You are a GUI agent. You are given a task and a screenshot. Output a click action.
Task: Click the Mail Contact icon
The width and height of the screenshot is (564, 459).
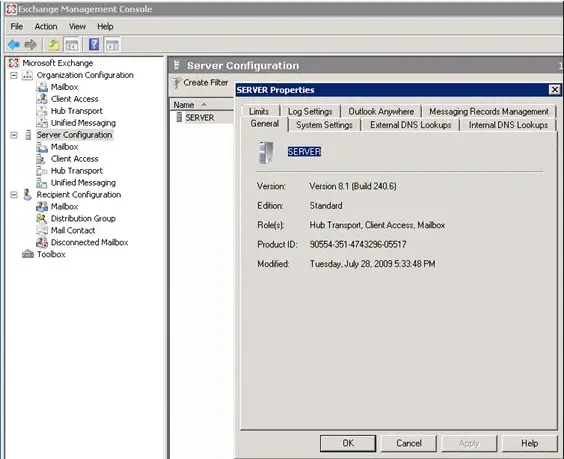click(42, 230)
